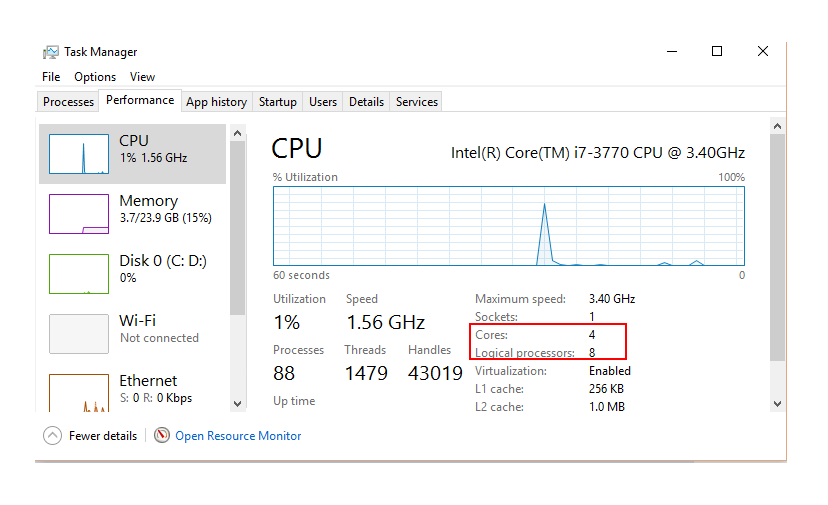This screenshot has width=828, height=505.
Task: Go to the Startup tab
Action: pyautogui.click(x=277, y=102)
